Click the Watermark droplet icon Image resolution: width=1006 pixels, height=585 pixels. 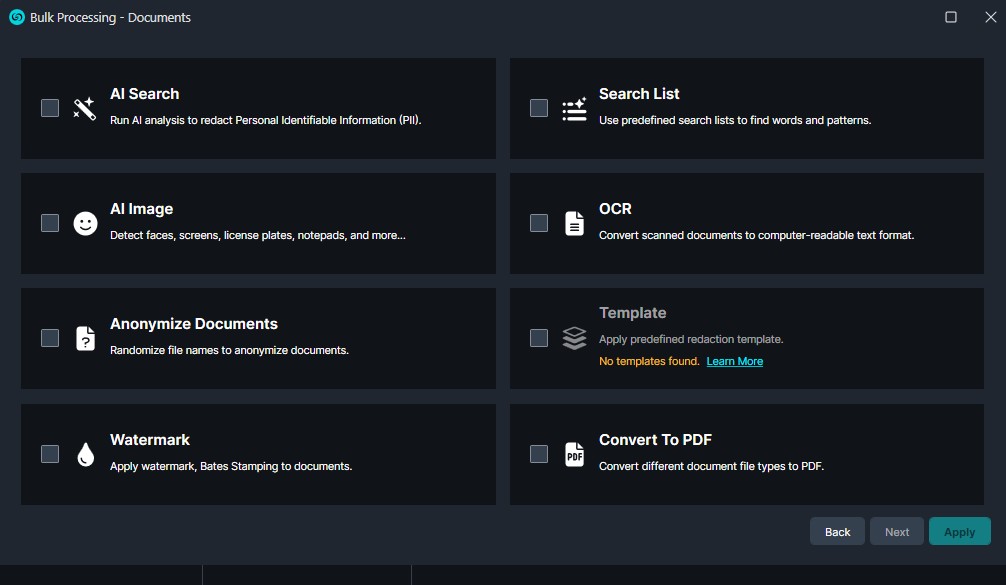pyautogui.click(x=85, y=455)
